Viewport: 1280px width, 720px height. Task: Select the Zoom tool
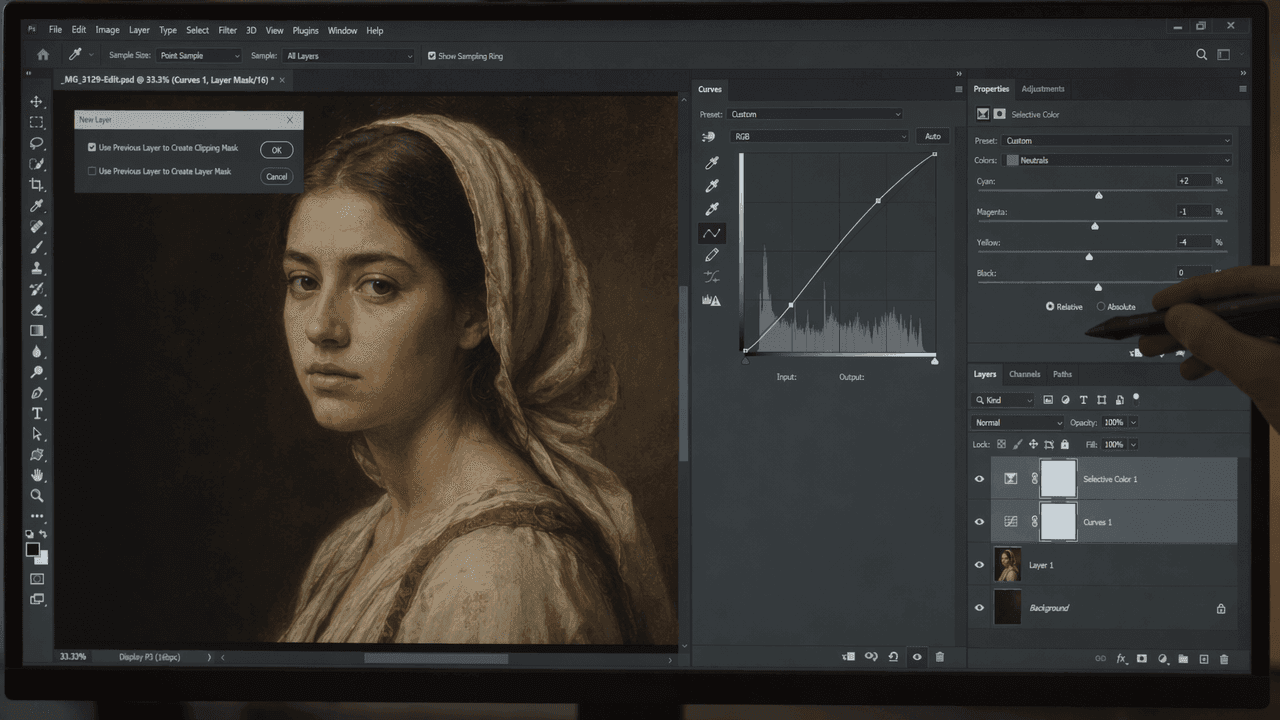coord(37,496)
